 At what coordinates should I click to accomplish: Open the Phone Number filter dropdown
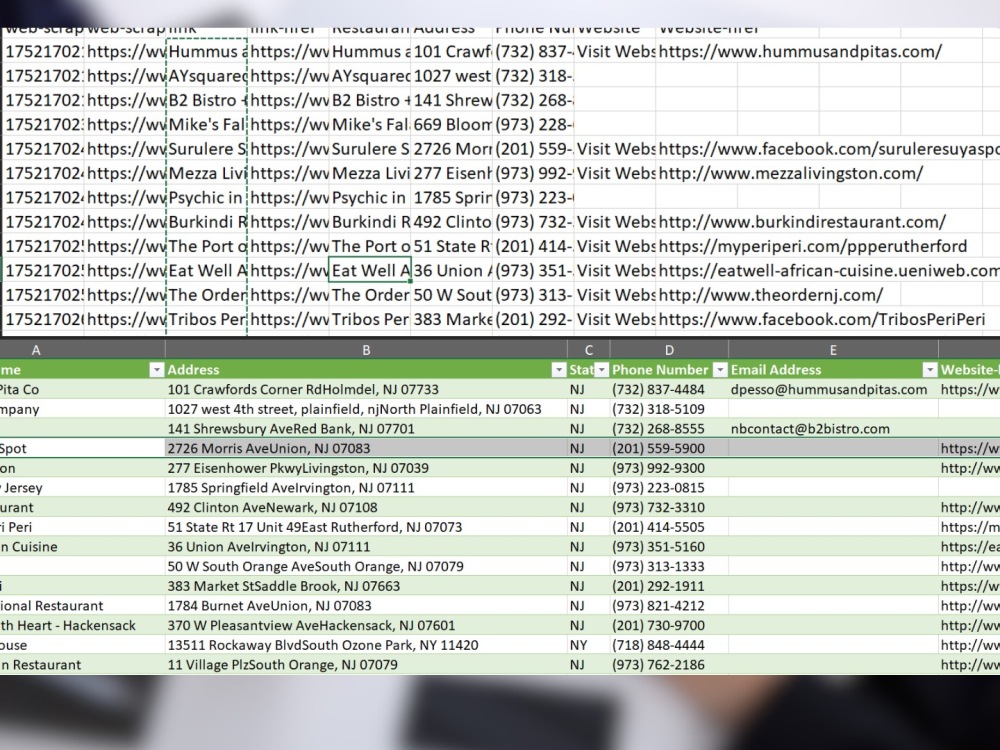click(x=720, y=370)
